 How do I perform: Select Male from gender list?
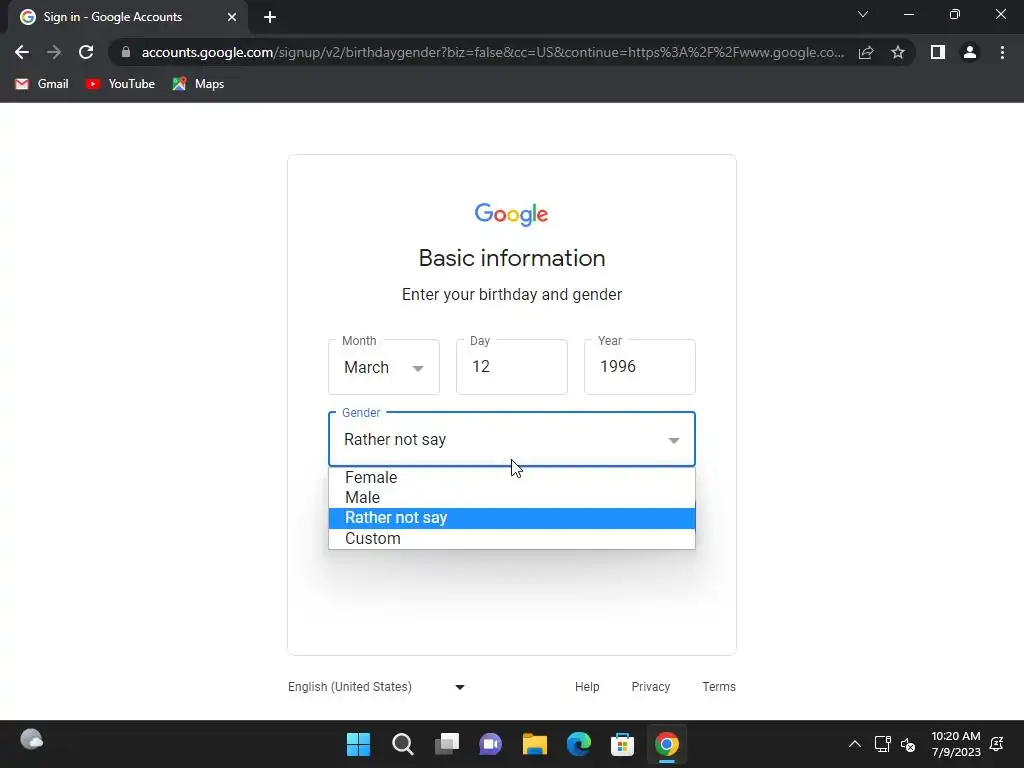point(512,498)
